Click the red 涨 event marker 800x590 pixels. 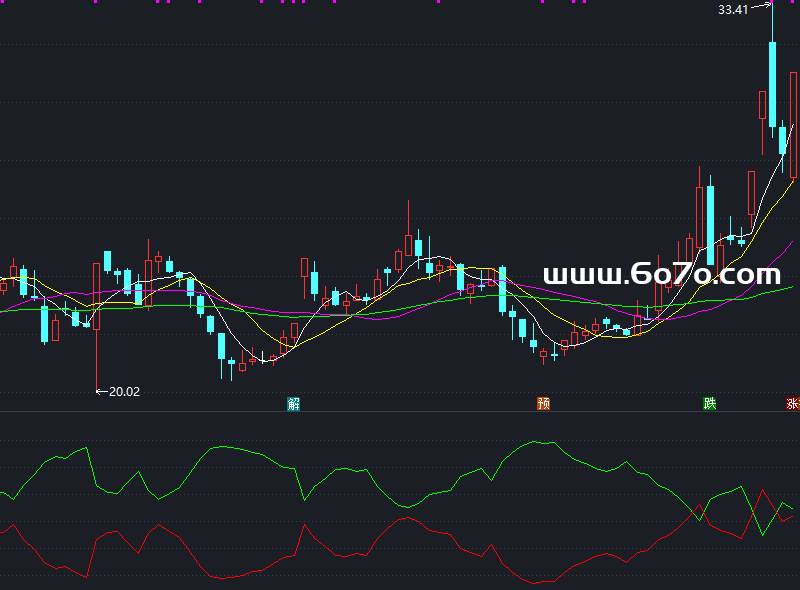tap(793, 404)
